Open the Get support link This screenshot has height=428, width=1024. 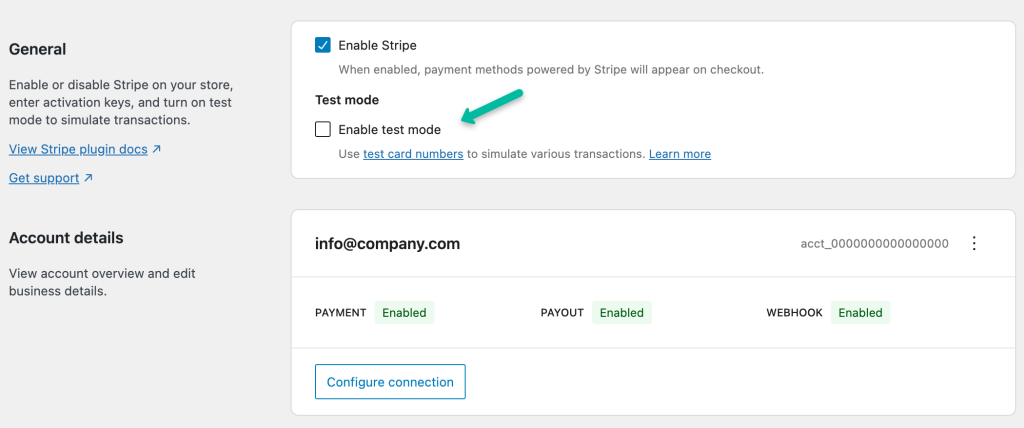coord(44,178)
